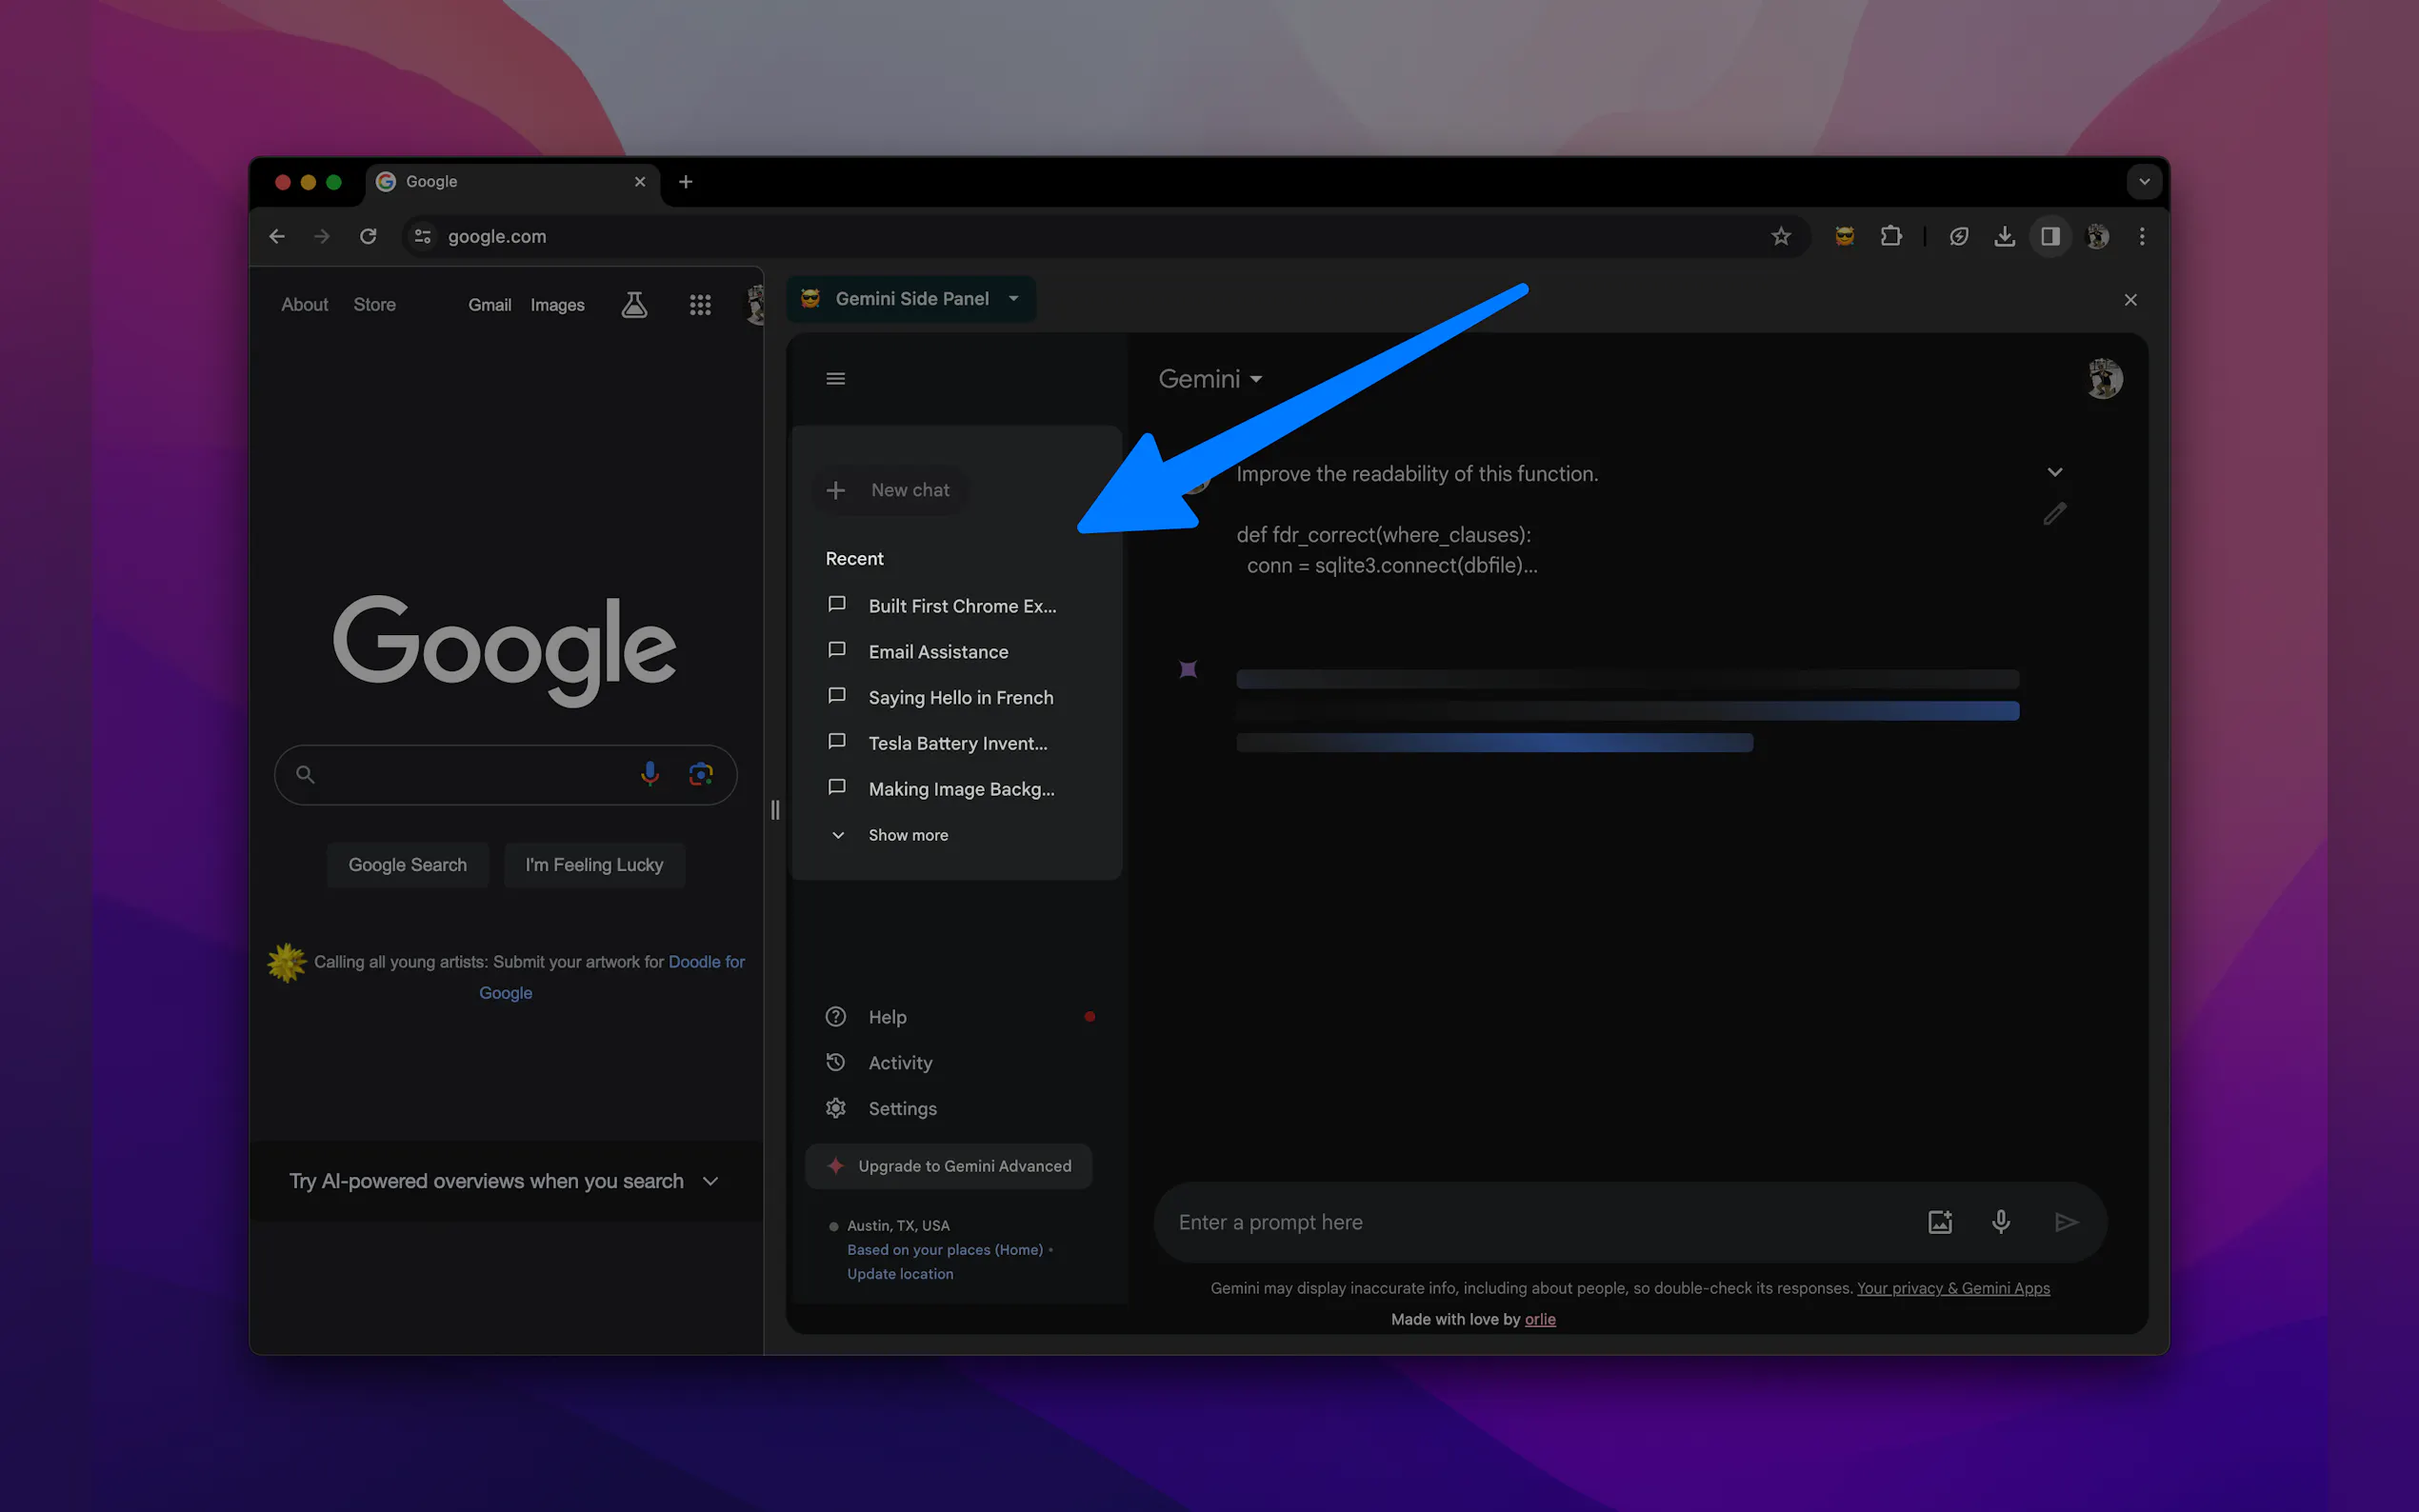Screen dimensions: 2419x1512
Task: Click the pencil edit prompt icon
Action: (2054, 514)
